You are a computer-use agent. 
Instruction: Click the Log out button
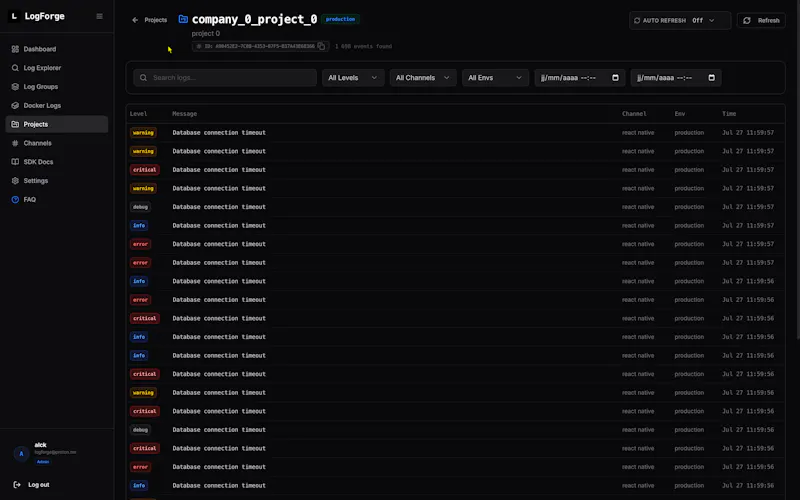(32, 485)
